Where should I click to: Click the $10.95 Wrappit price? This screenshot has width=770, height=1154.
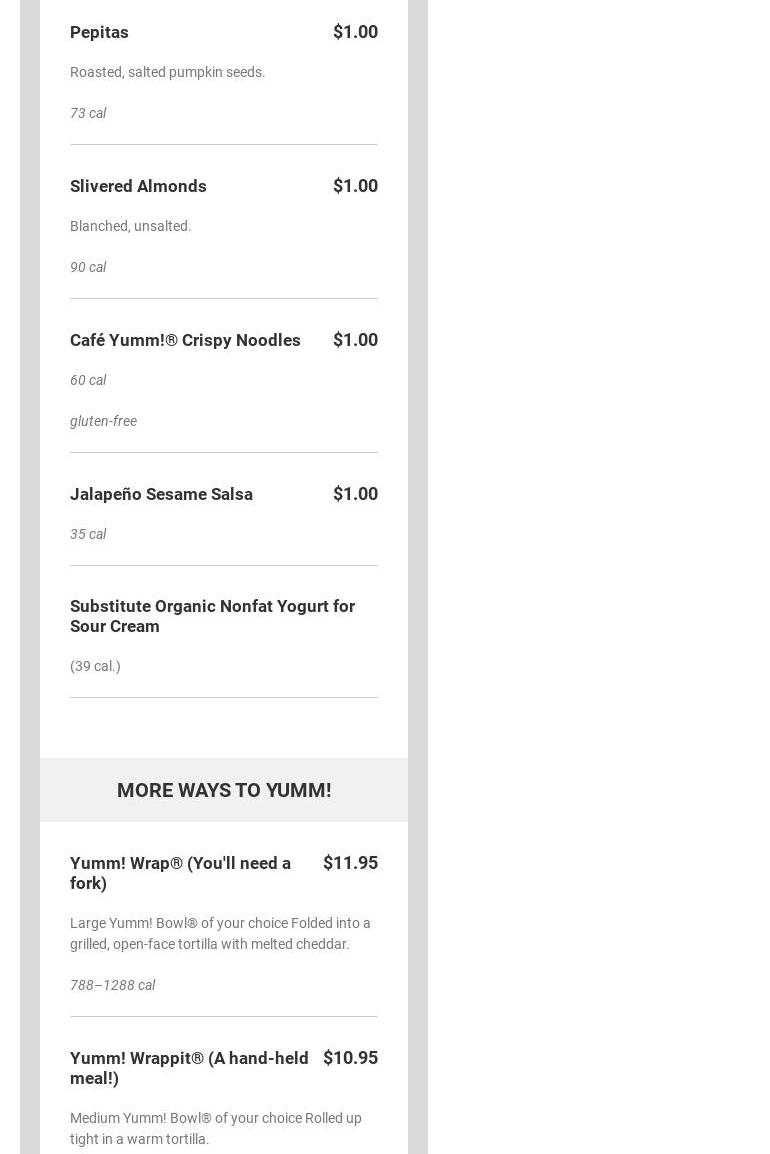pos(350,1058)
